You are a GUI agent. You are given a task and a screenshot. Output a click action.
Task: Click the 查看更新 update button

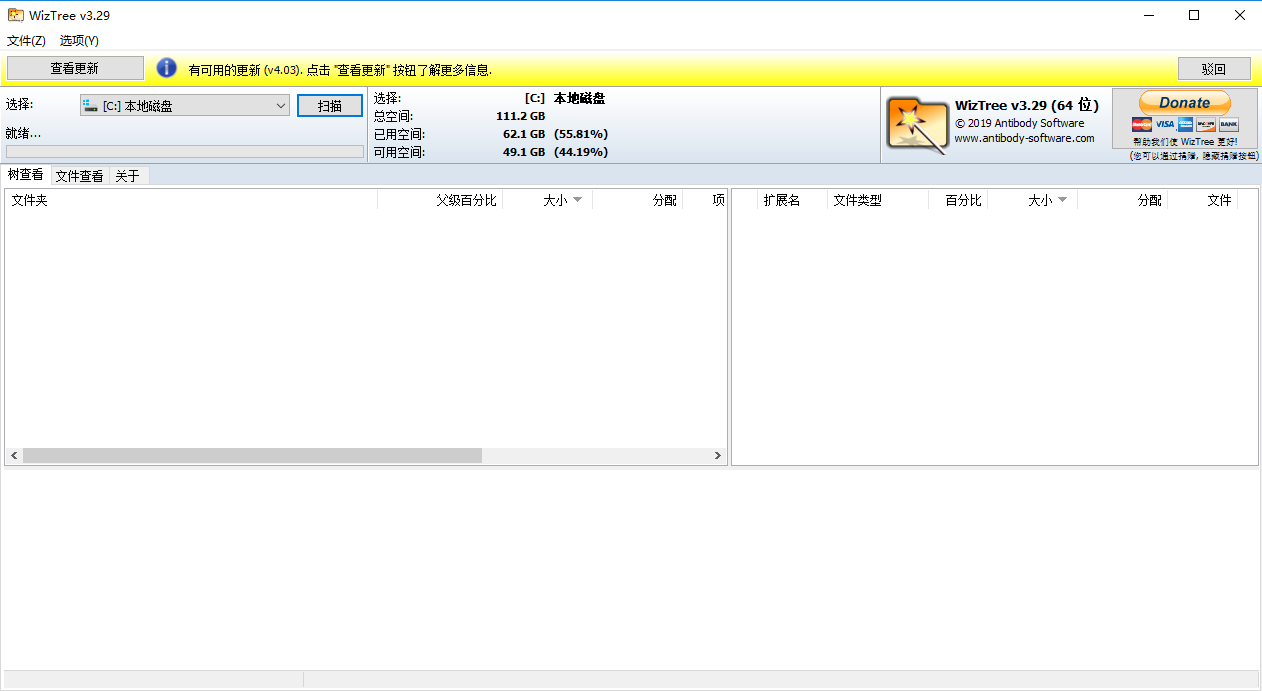click(x=75, y=67)
